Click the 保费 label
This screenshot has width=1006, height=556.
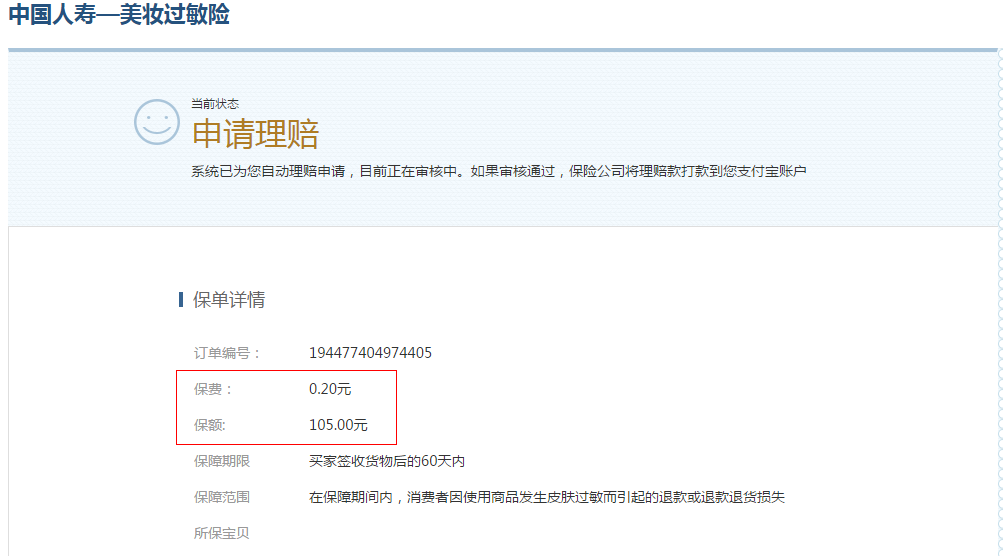(x=213, y=389)
